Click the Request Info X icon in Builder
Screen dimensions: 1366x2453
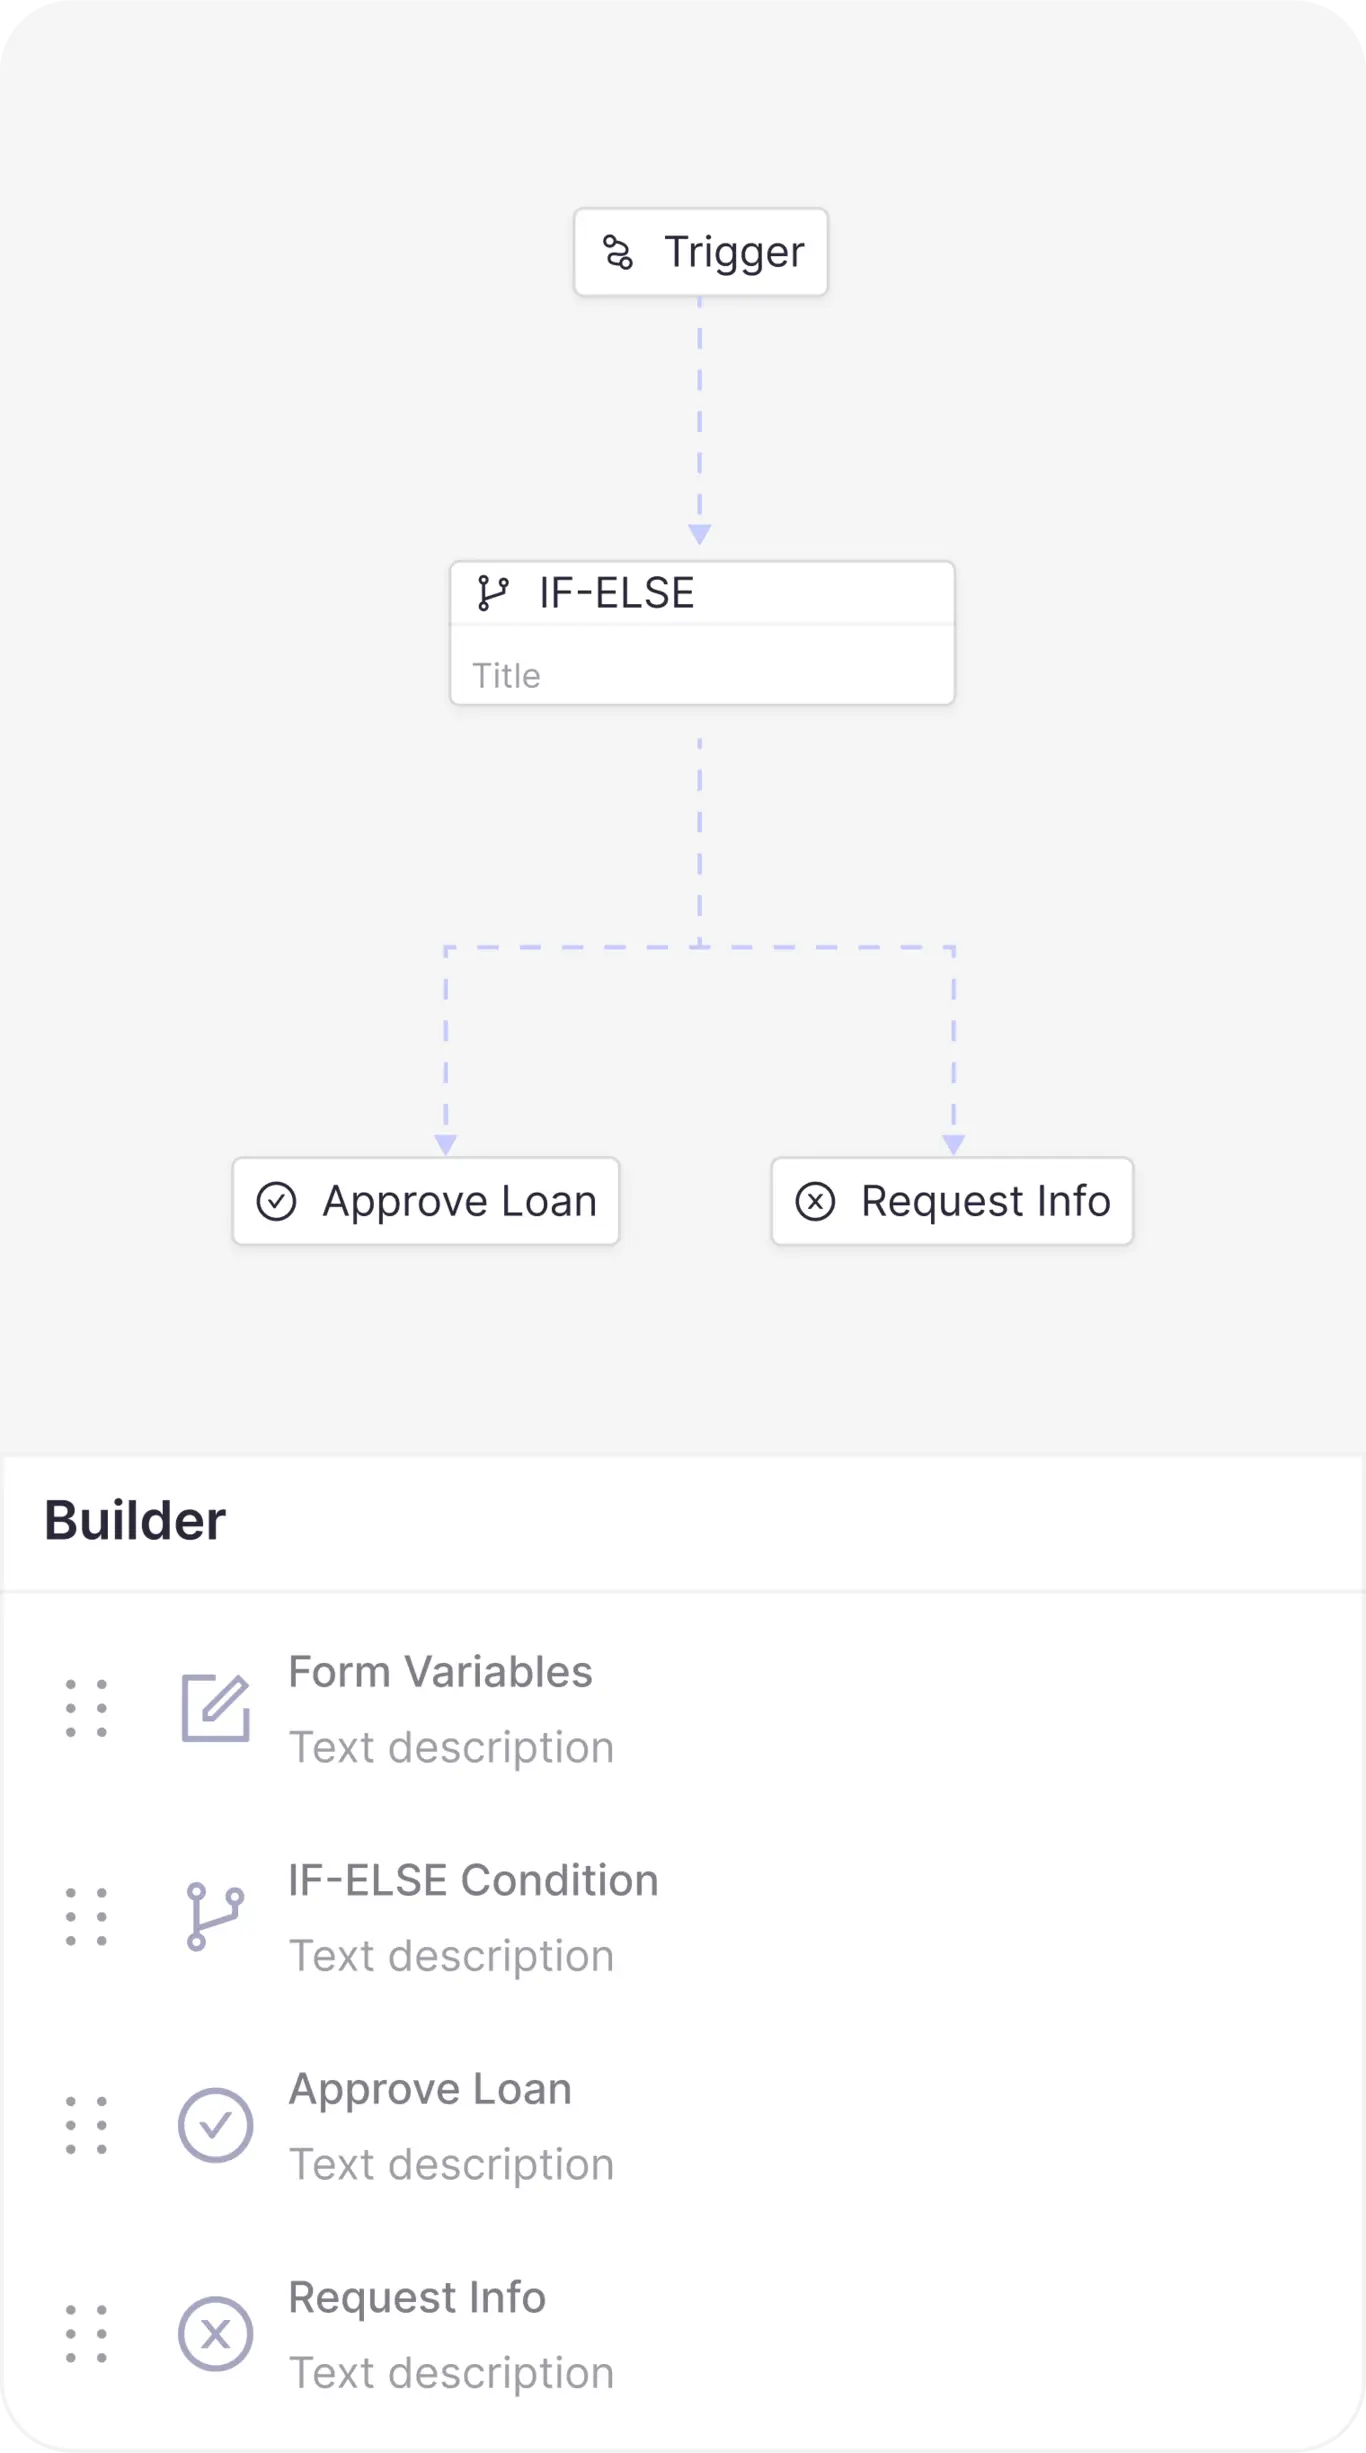(x=215, y=2334)
